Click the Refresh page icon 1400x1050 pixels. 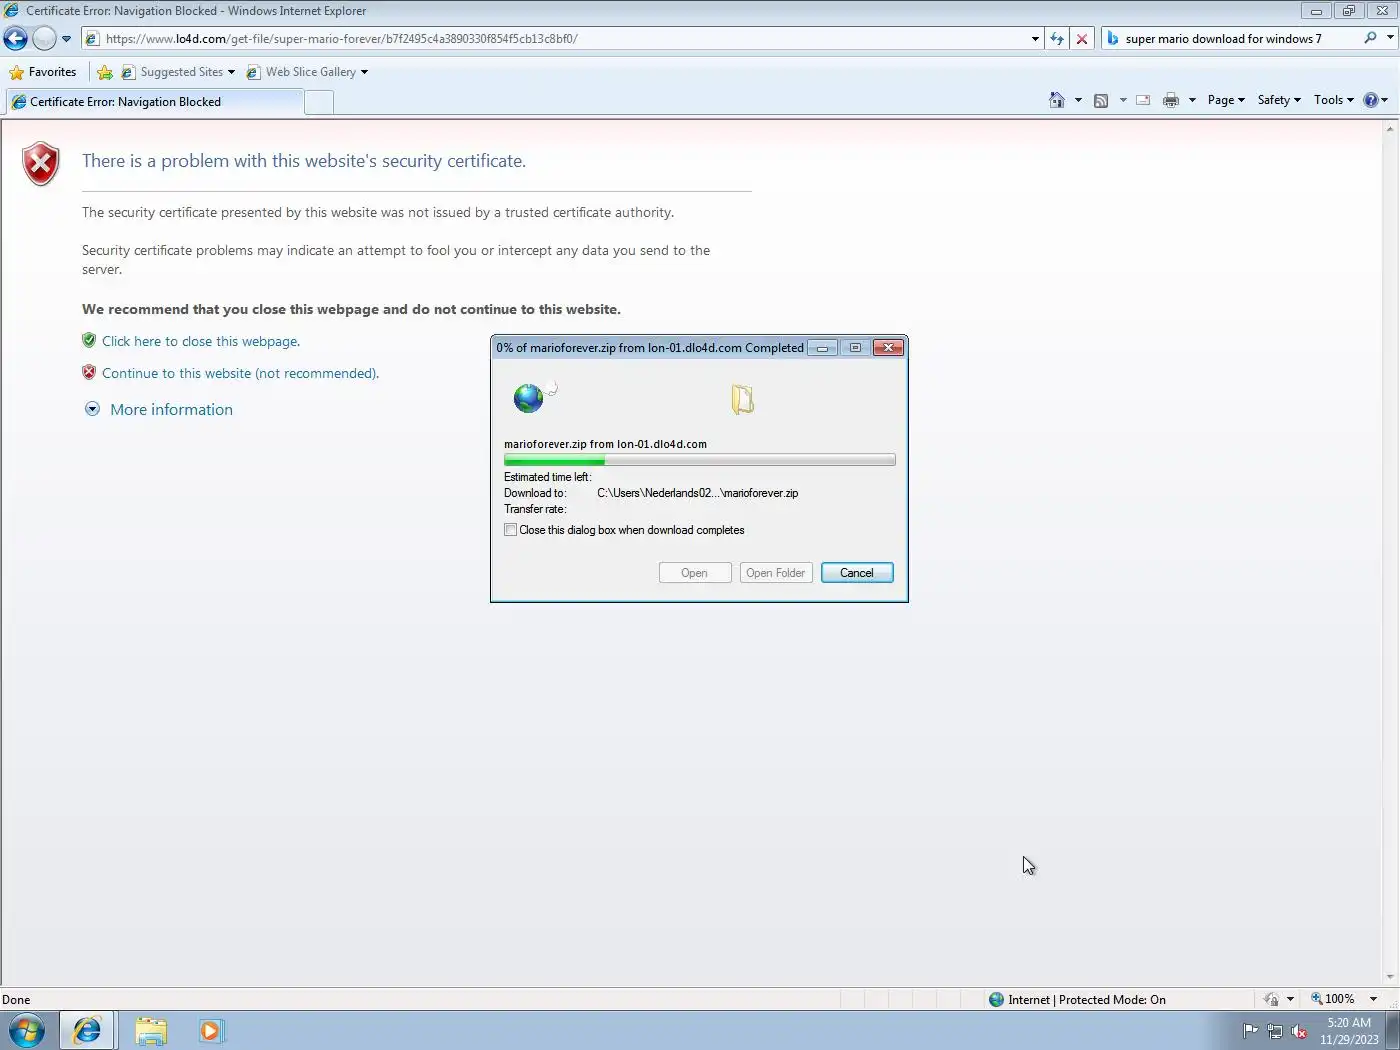(1057, 39)
